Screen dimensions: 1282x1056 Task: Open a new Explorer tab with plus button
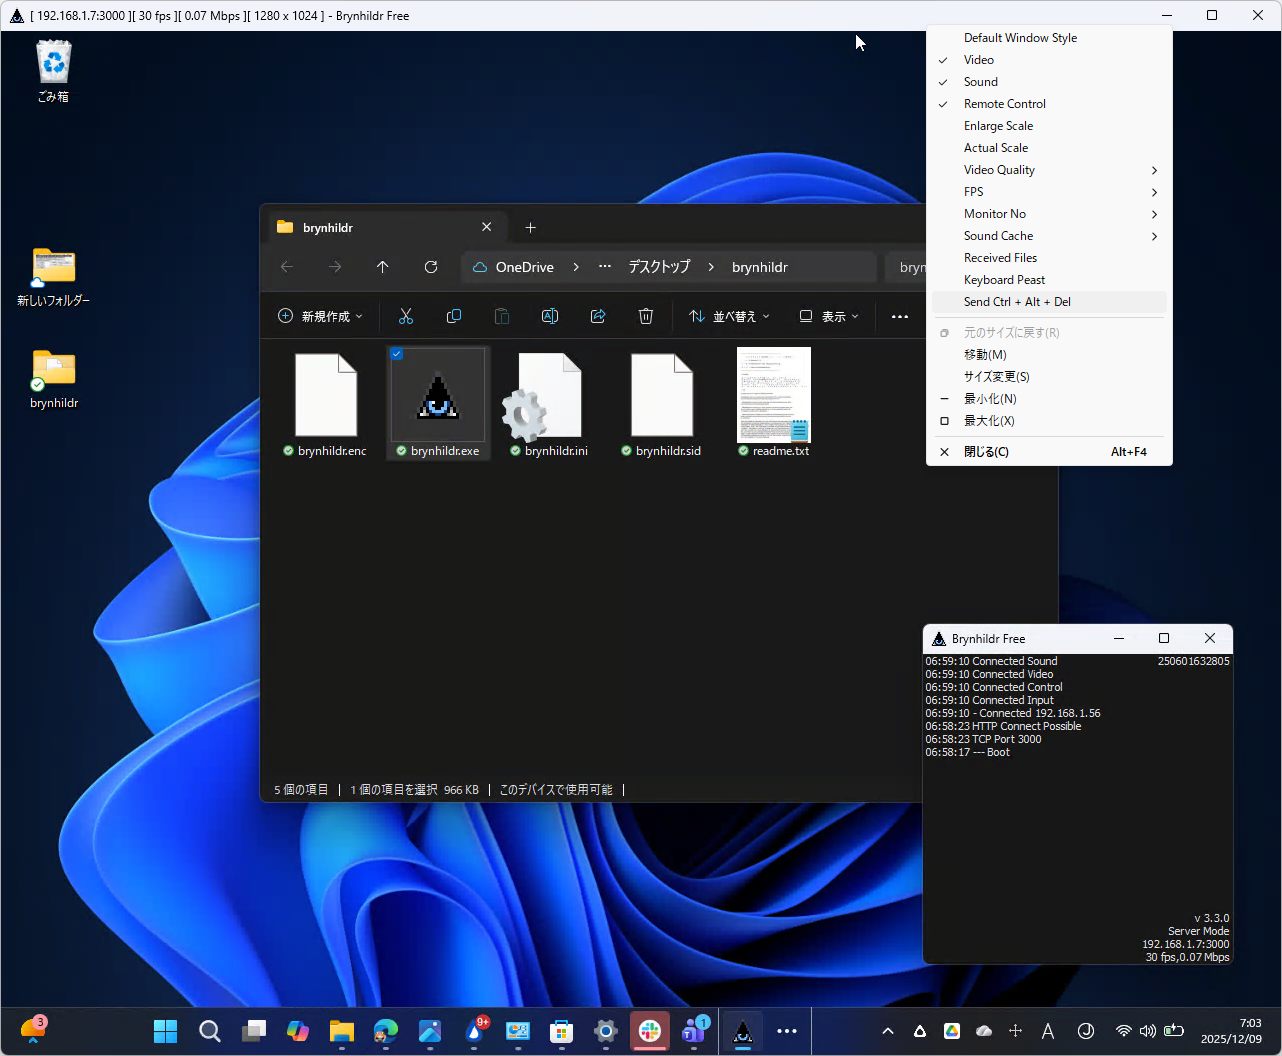tap(531, 227)
